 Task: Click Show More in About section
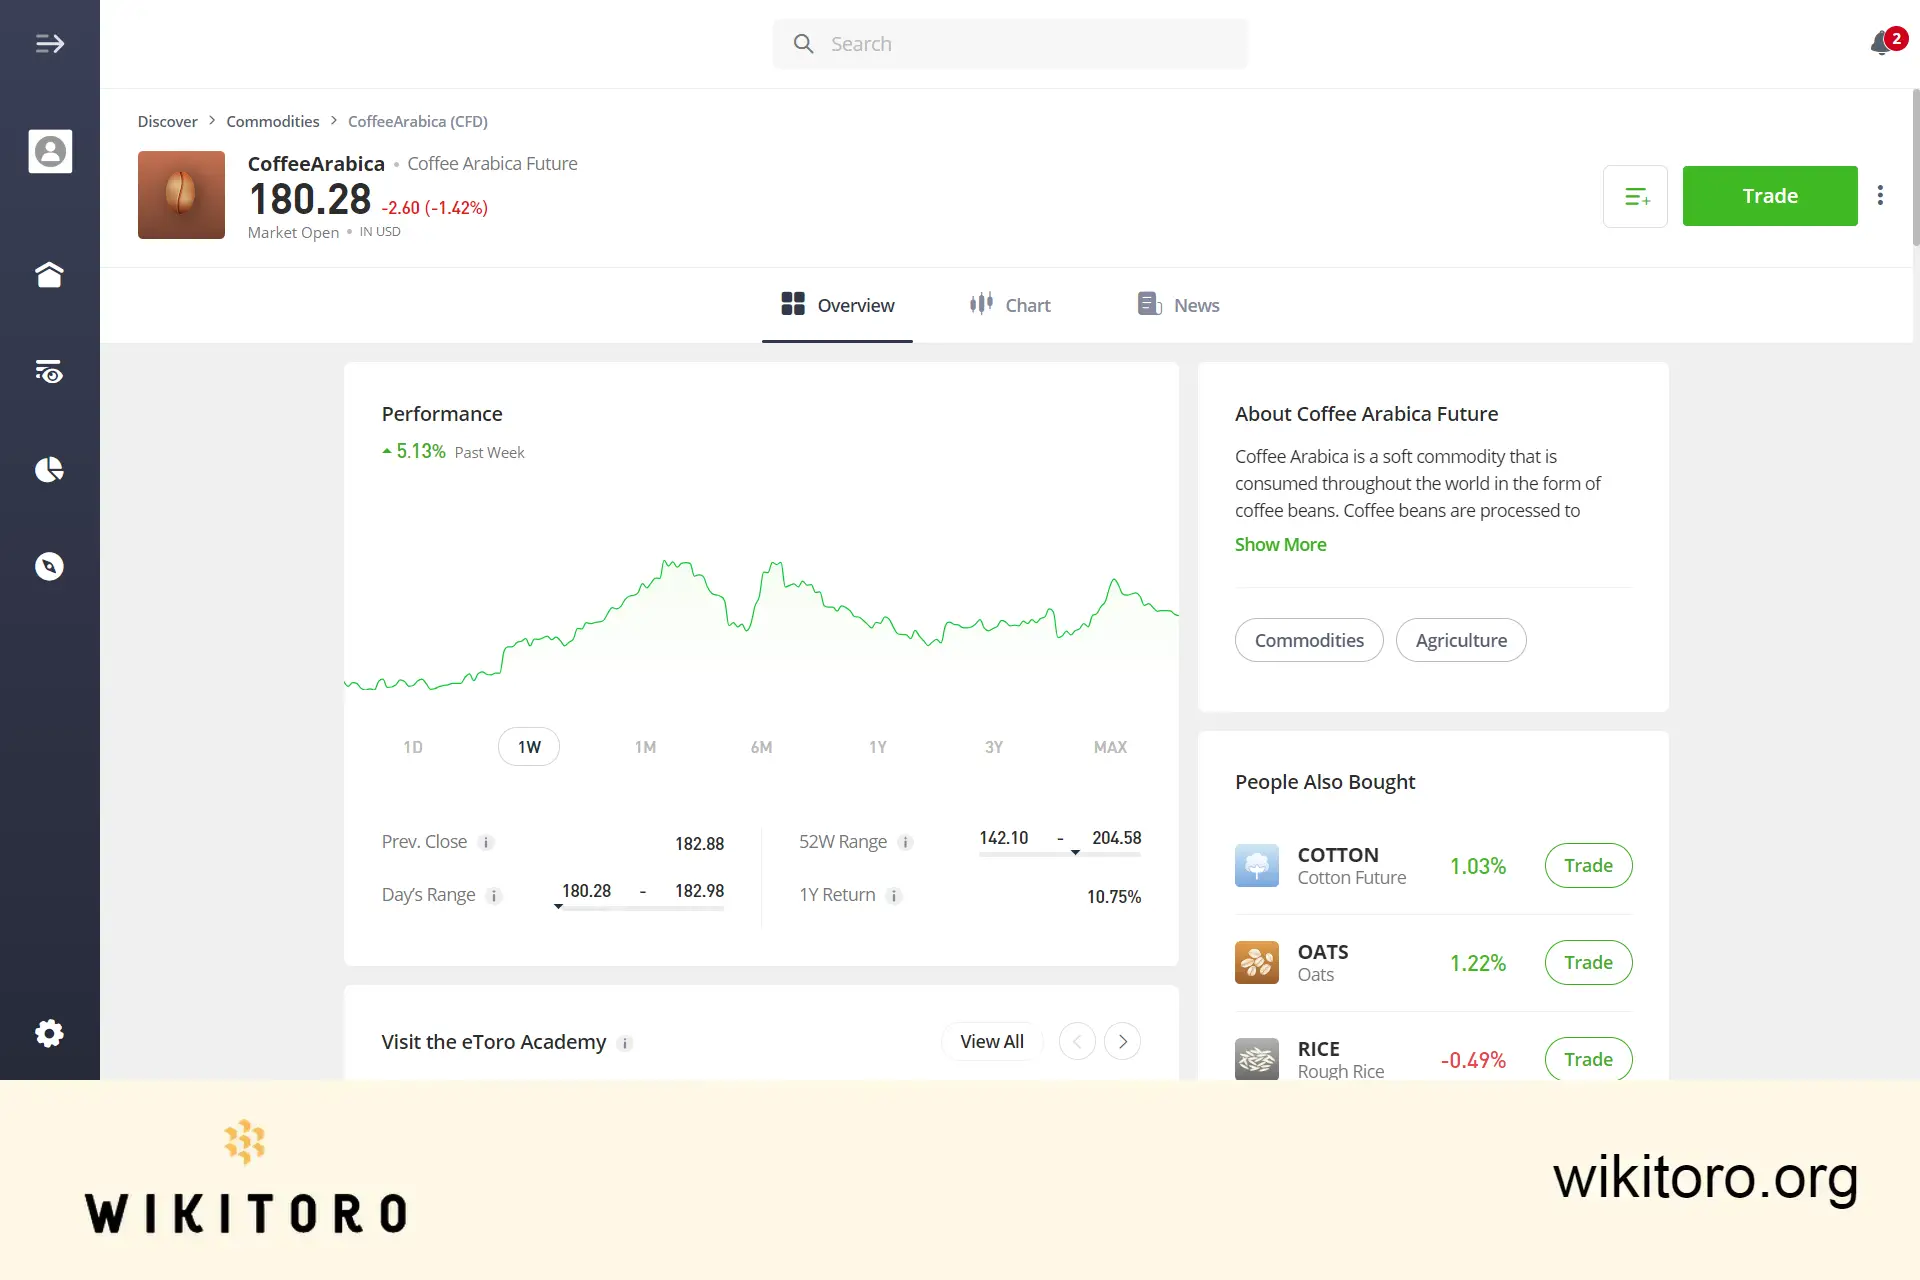pyautogui.click(x=1280, y=544)
